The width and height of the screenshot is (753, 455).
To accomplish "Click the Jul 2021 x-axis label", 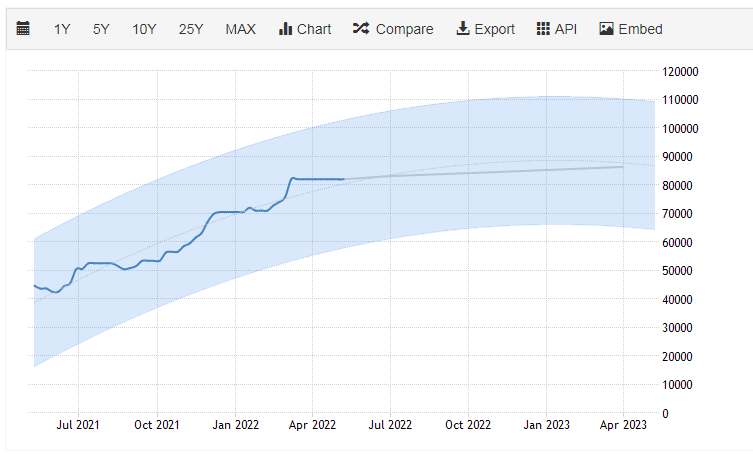I will (78, 425).
